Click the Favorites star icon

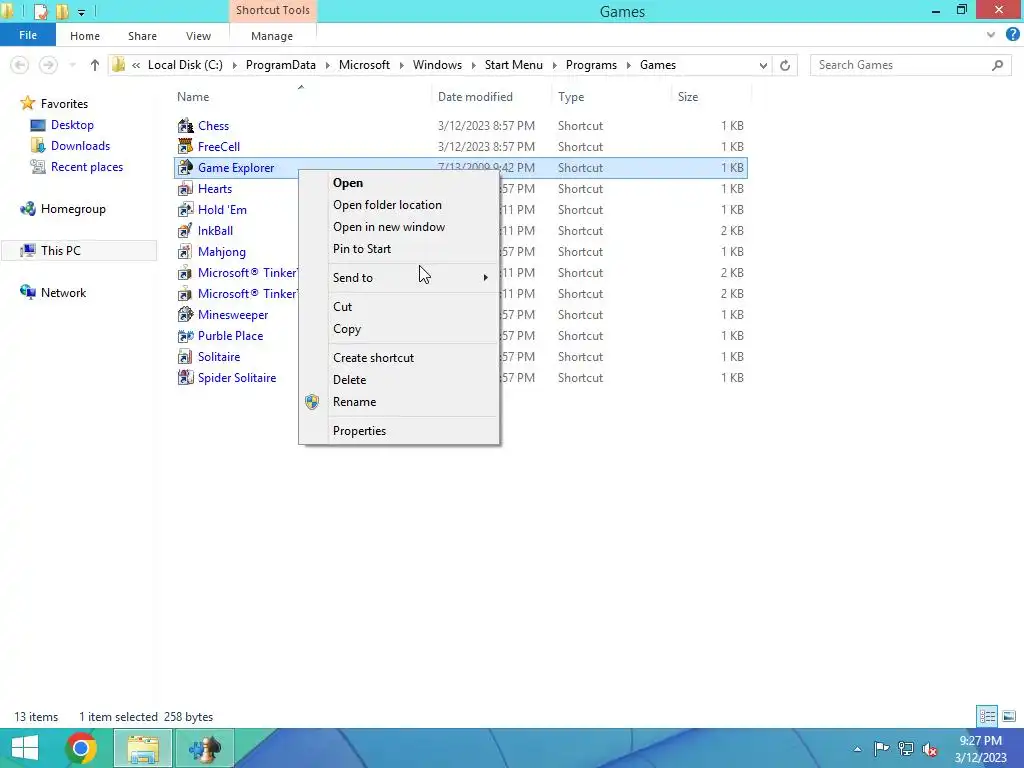(x=27, y=103)
